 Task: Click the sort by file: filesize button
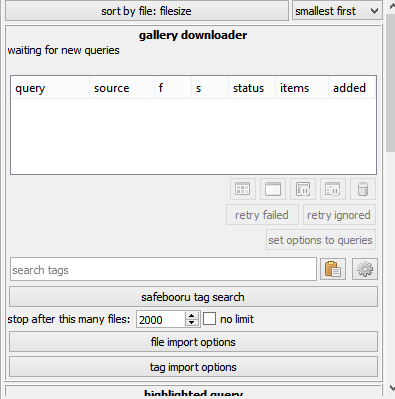[147, 11]
